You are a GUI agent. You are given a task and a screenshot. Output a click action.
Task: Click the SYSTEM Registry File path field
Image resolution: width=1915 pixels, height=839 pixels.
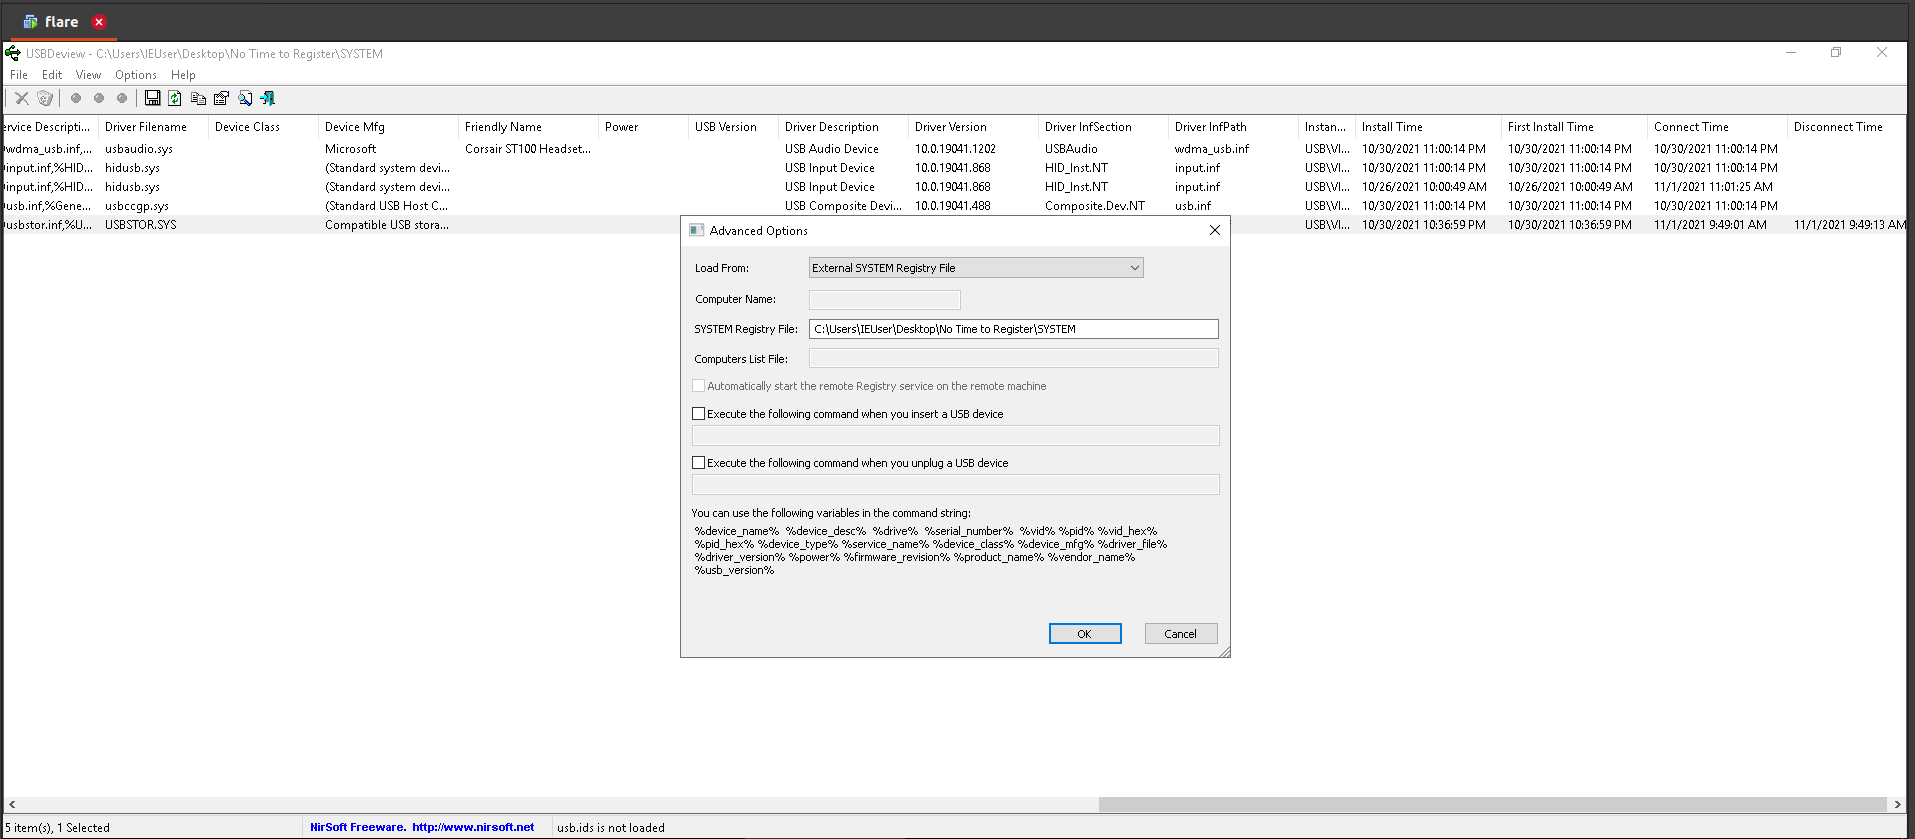click(x=1014, y=329)
